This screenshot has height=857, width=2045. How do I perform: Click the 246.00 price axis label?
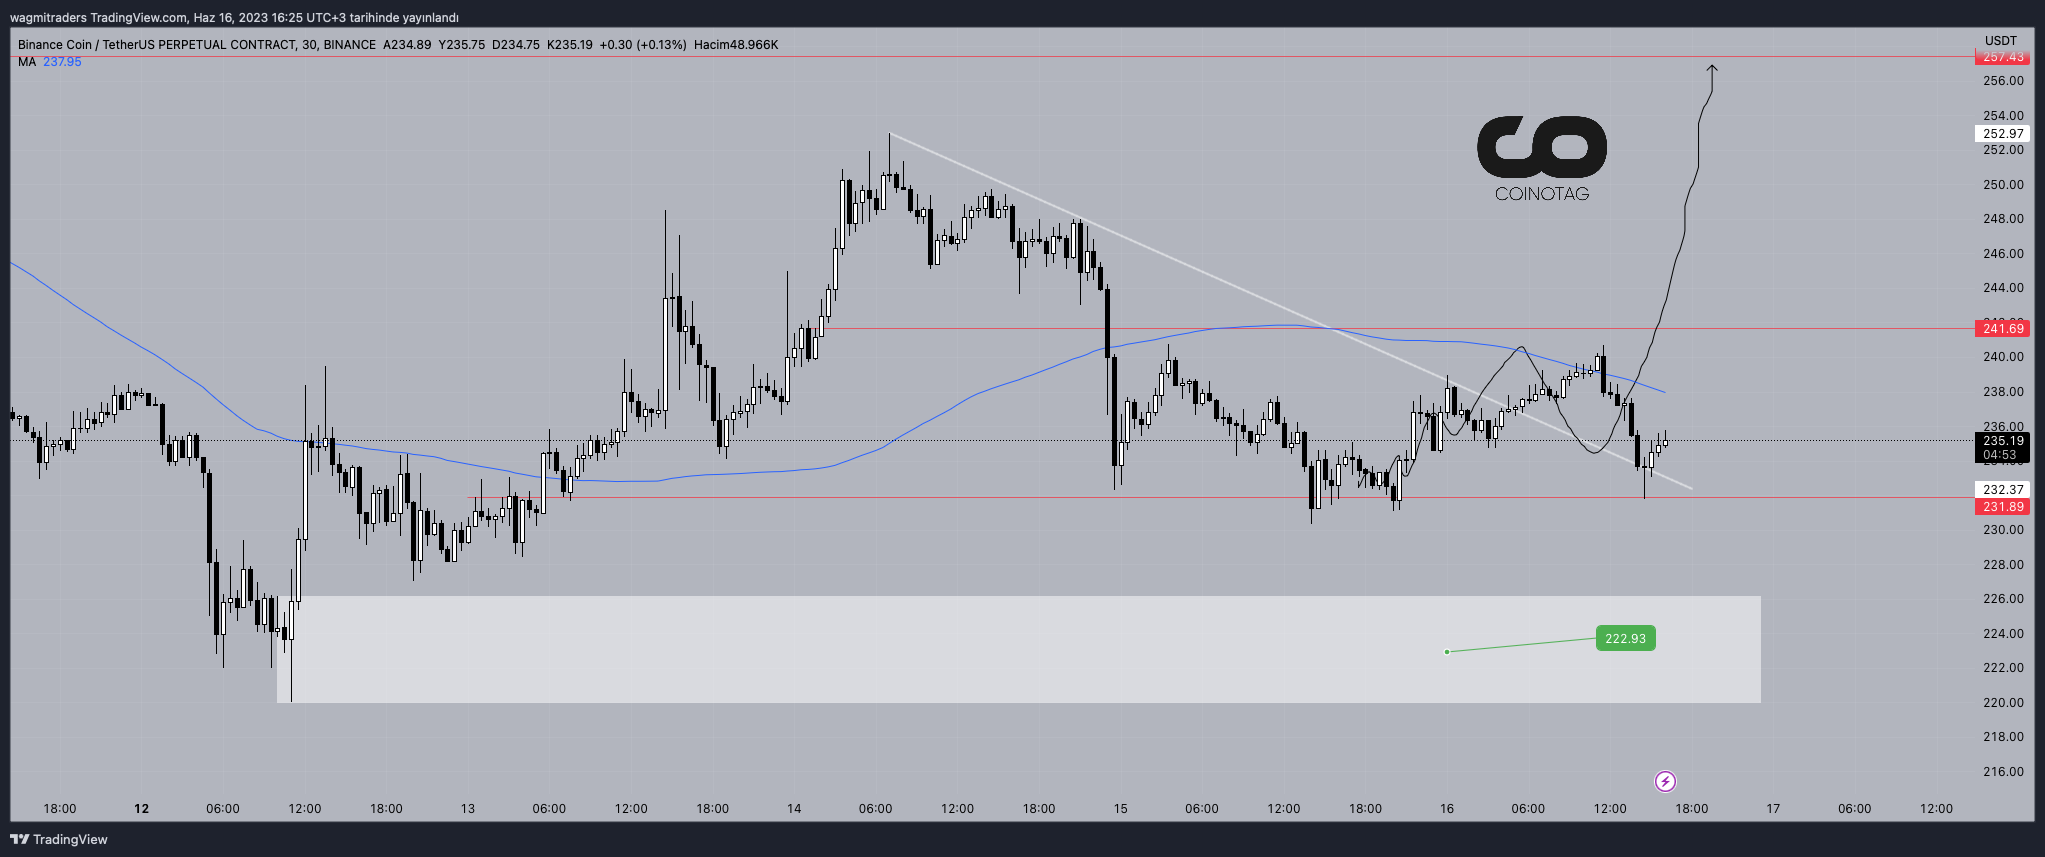[2003, 254]
